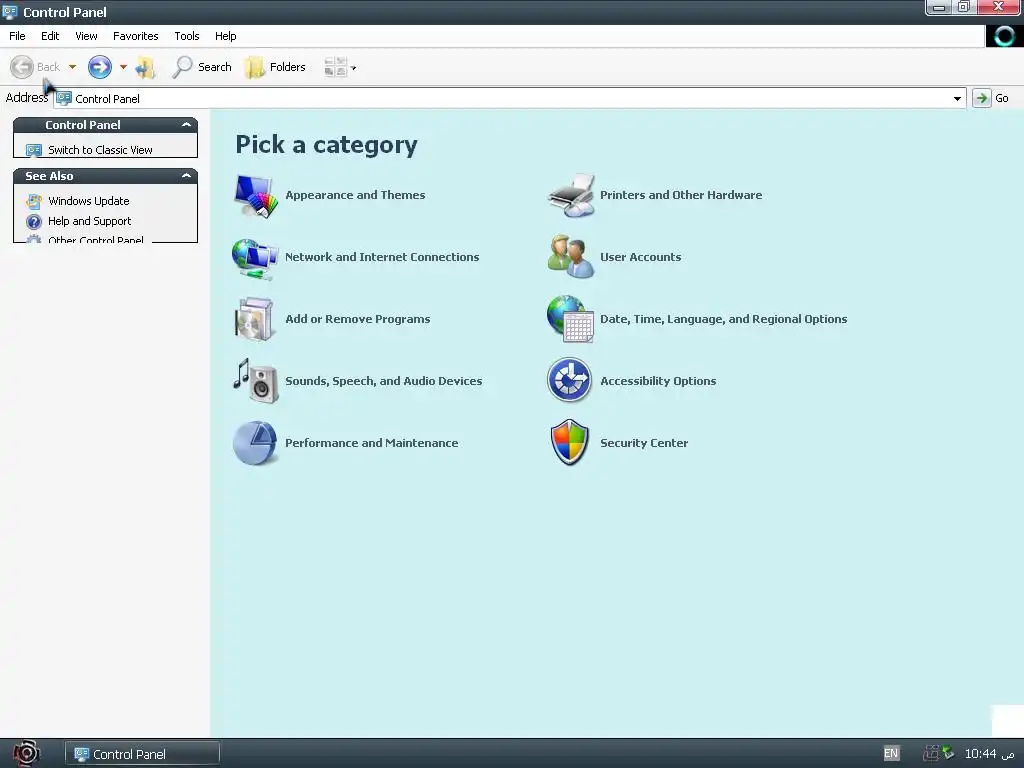This screenshot has height=768, width=1024.
Task: Click the Windows Update icon in See Also
Action: pyautogui.click(x=34, y=201)
